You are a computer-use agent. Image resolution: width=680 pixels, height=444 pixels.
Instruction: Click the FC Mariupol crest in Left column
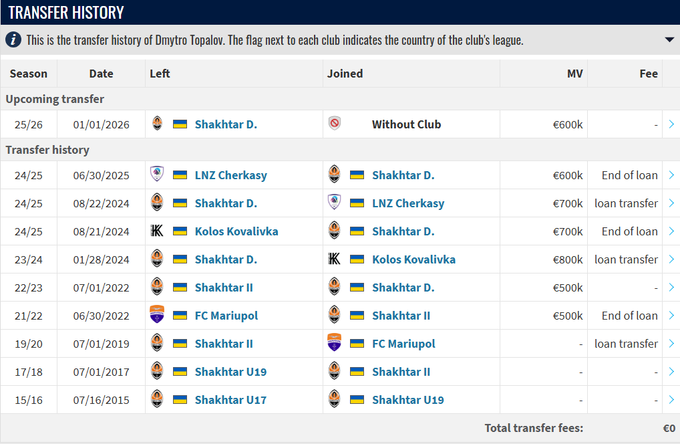coord(156,315)
